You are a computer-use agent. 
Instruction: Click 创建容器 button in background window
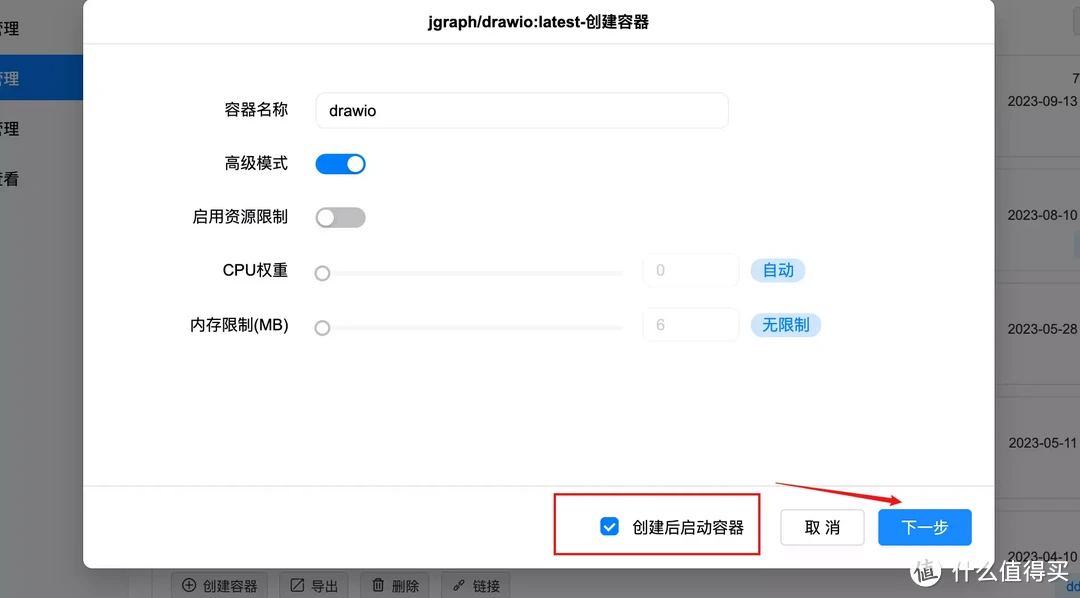219,586
